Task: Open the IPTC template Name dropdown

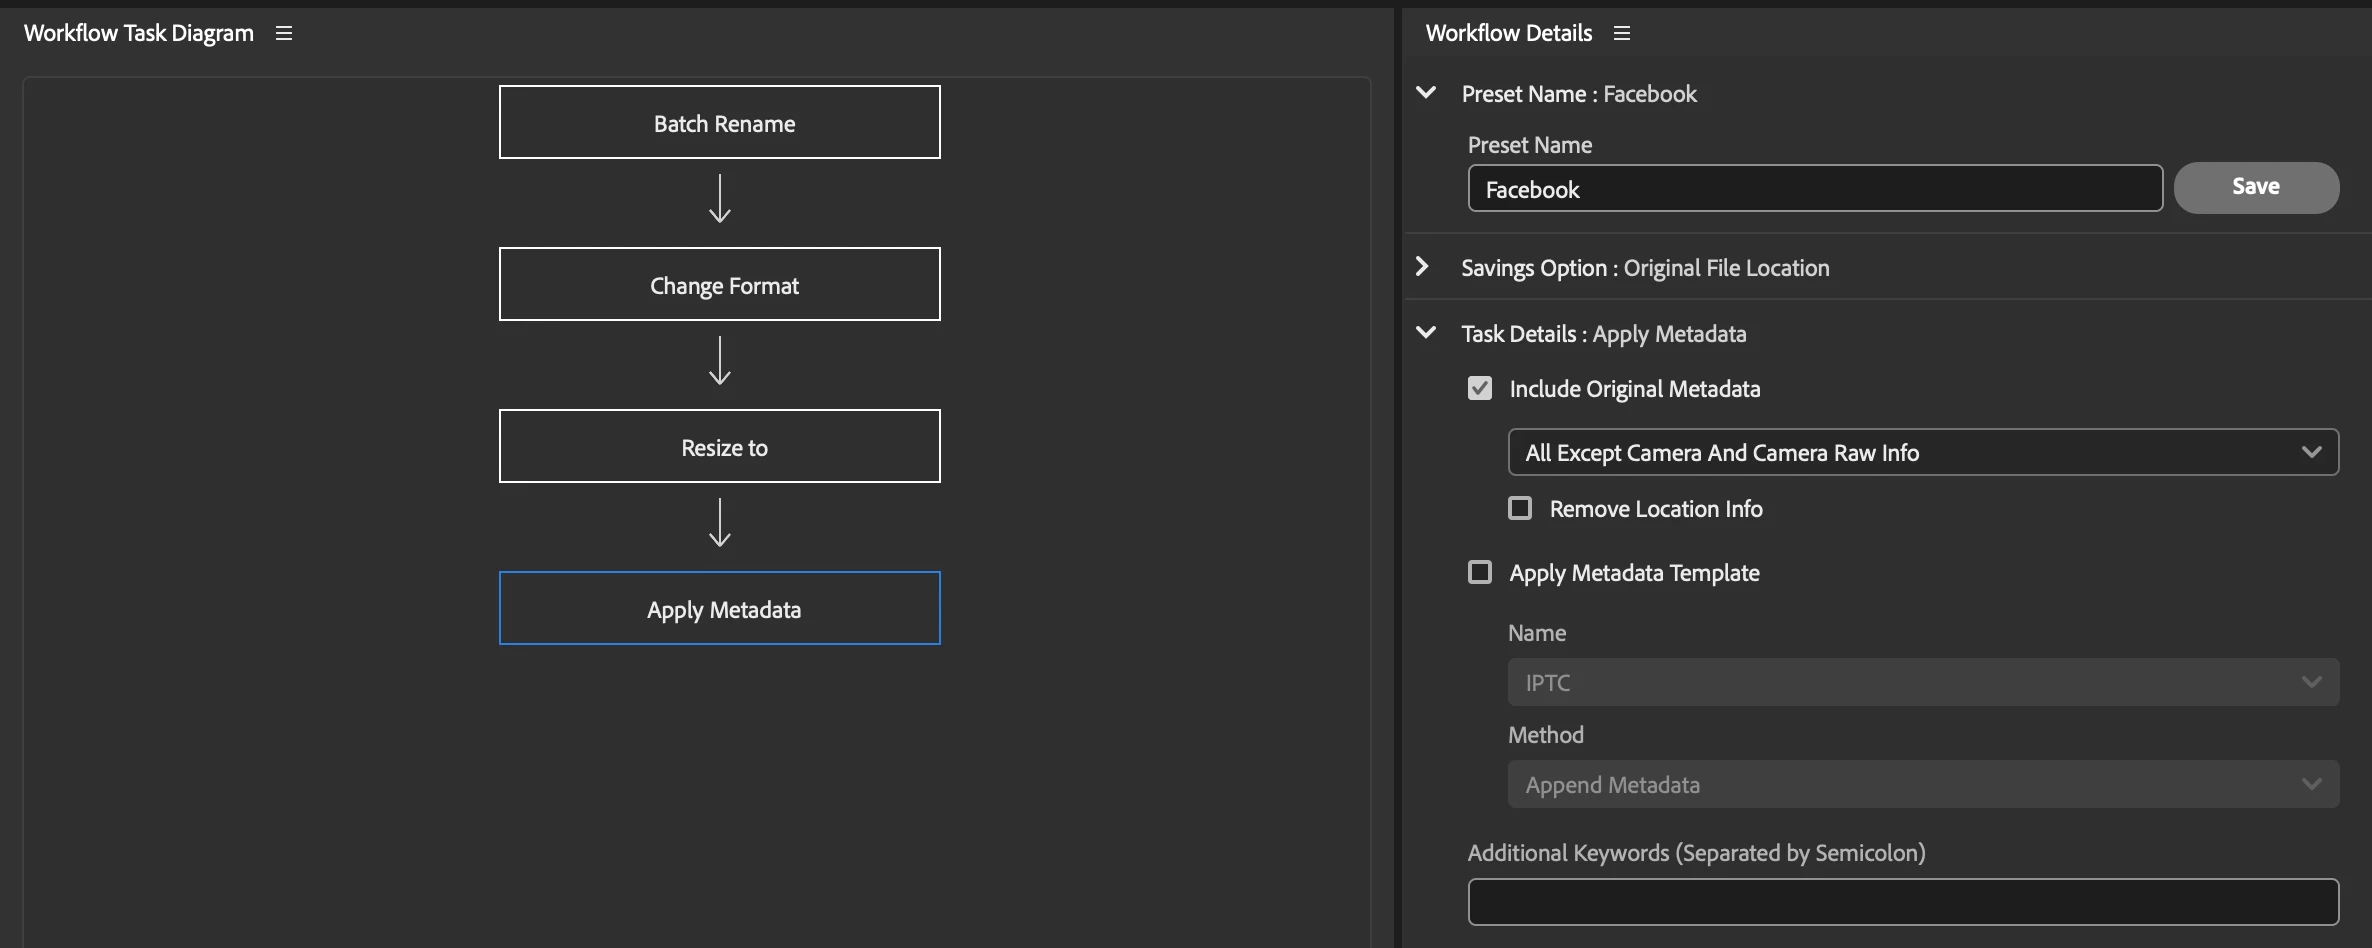Action: click(x=1922, y=682)
